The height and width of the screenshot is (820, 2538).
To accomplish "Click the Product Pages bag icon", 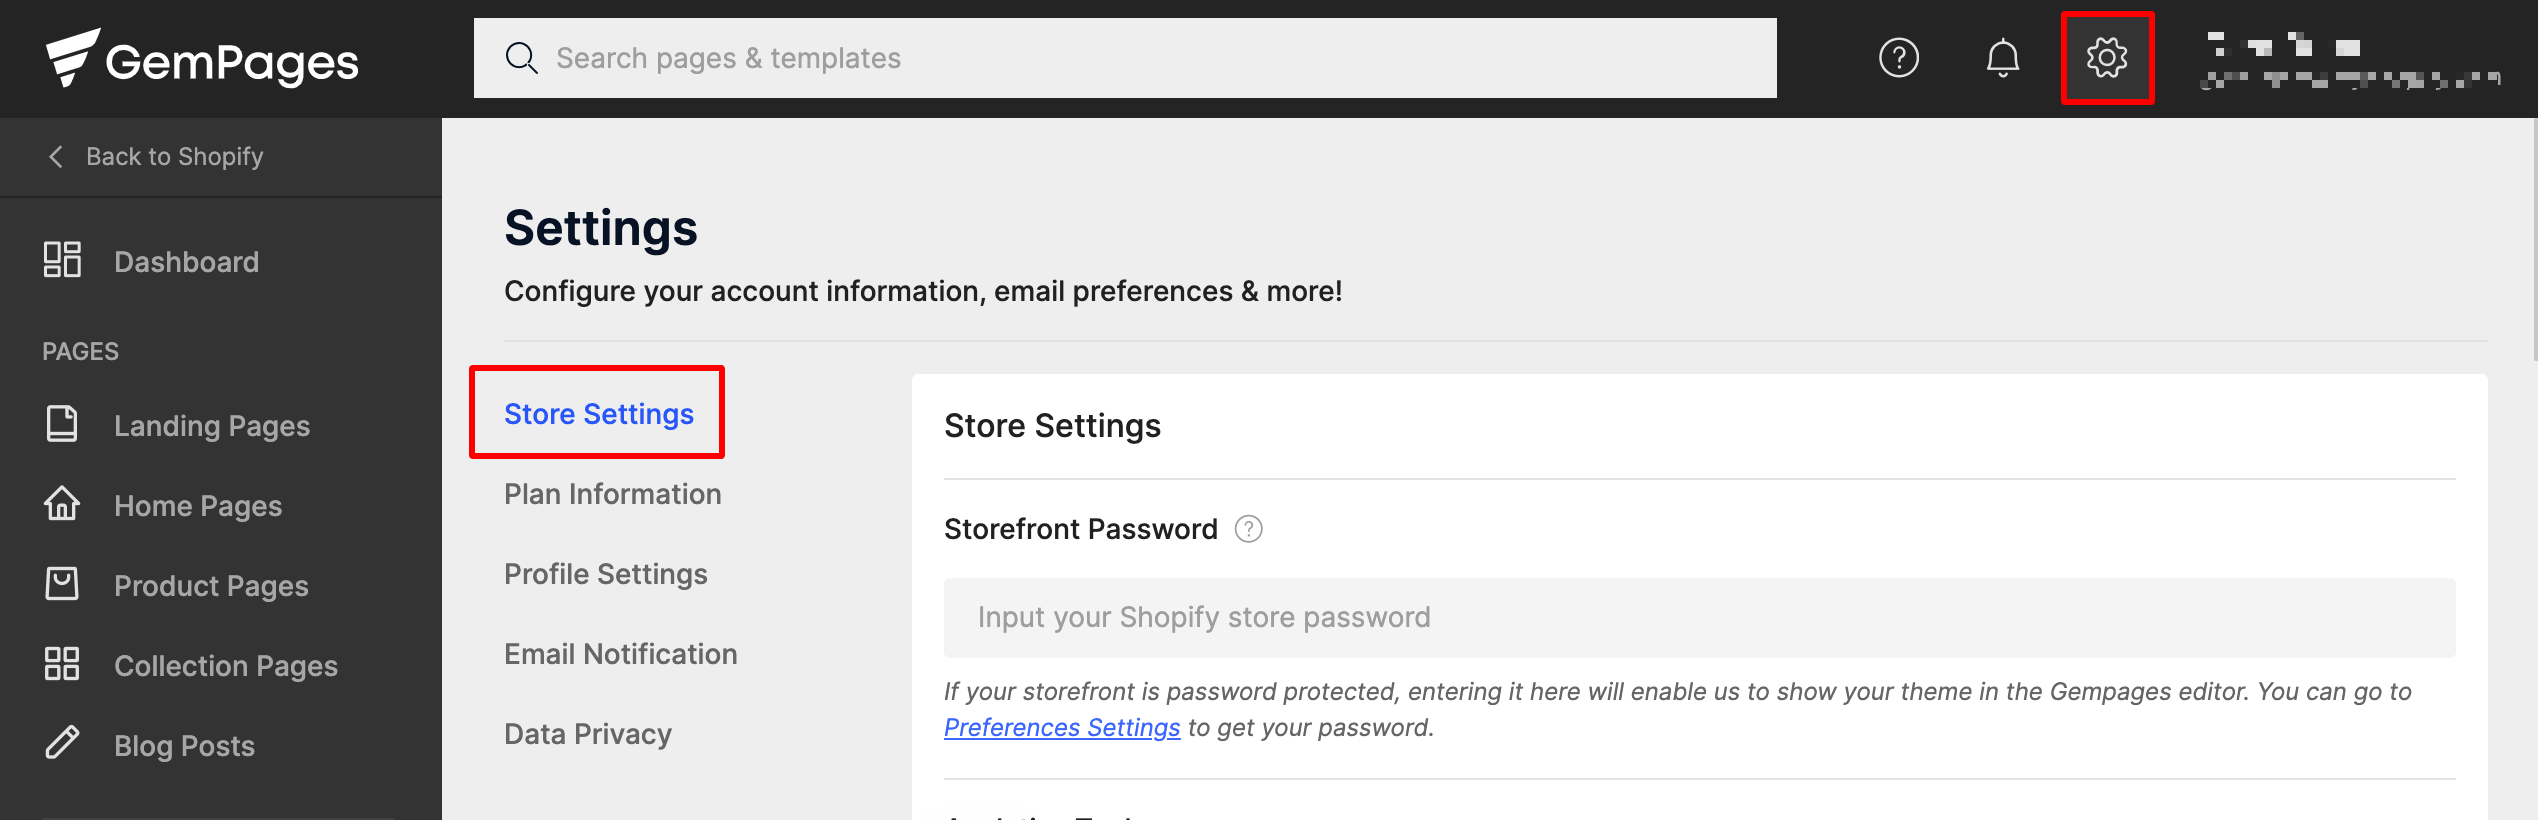I will coord(62,584).
